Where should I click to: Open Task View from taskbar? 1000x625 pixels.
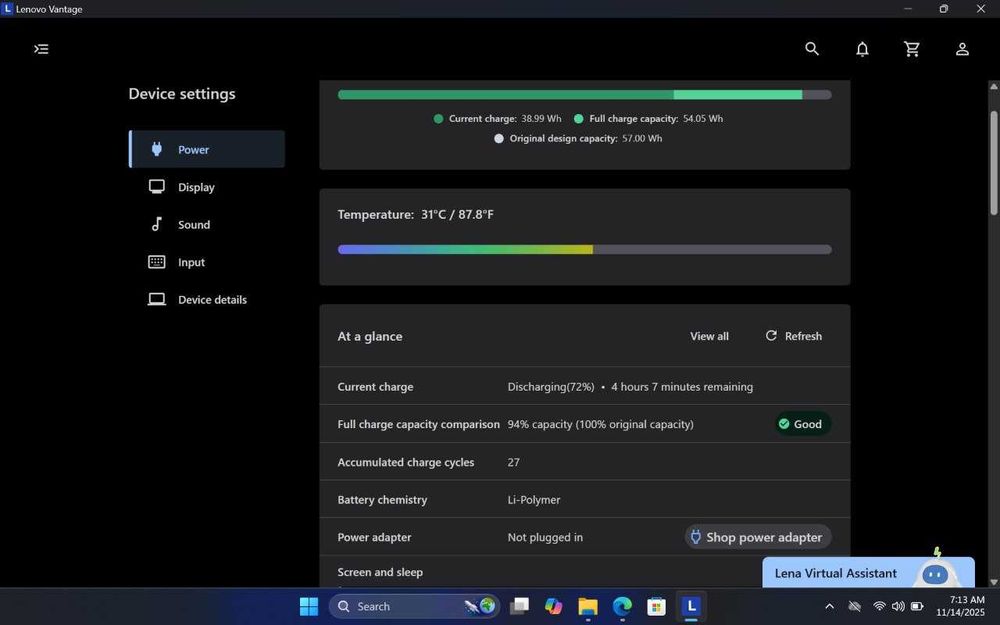click(x=520, y=606)
